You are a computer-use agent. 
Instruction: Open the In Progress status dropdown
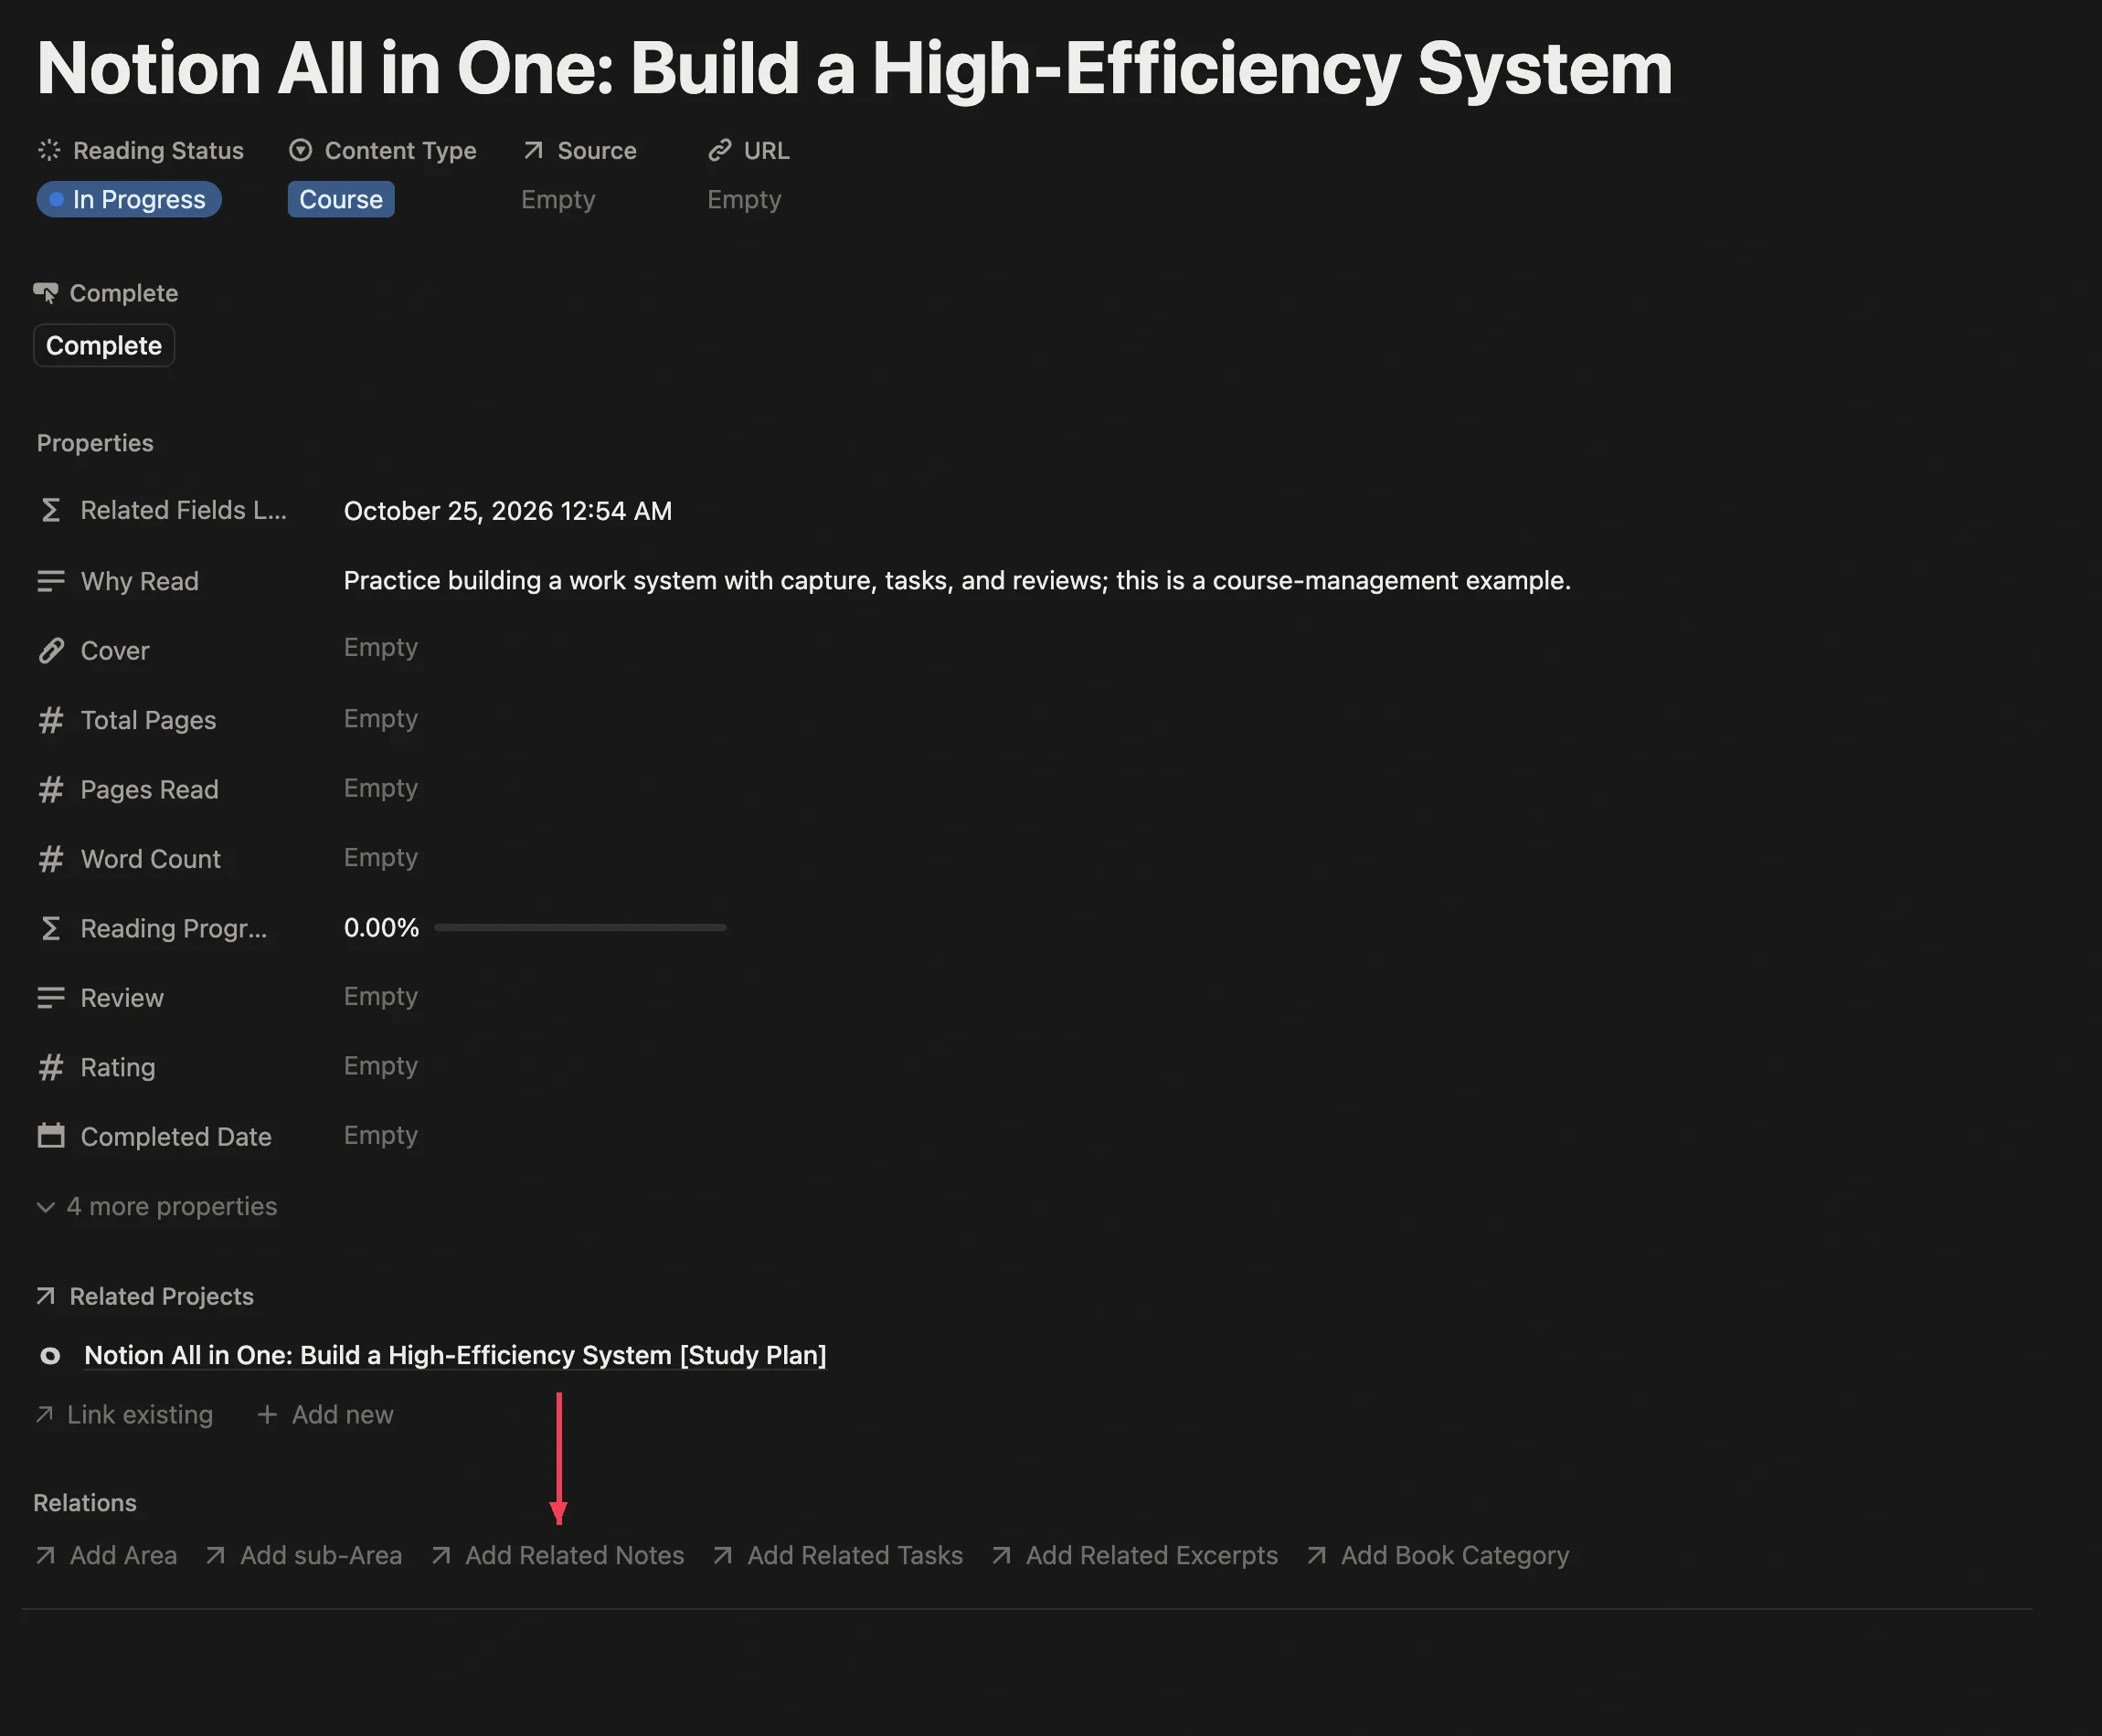tap(129, 199)
